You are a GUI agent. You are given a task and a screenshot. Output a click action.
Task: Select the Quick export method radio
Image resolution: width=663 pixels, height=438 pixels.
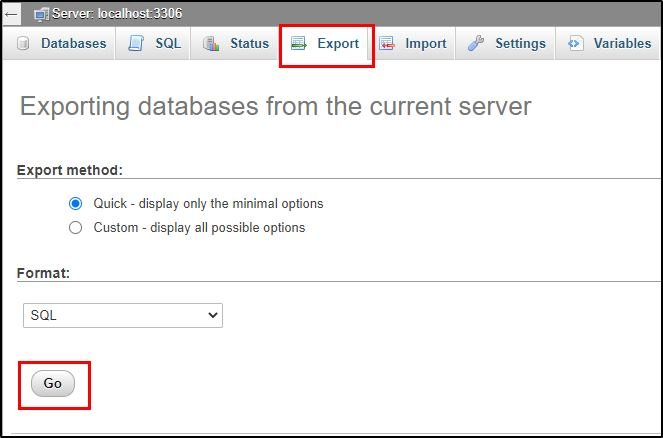(x=75, y=204)
